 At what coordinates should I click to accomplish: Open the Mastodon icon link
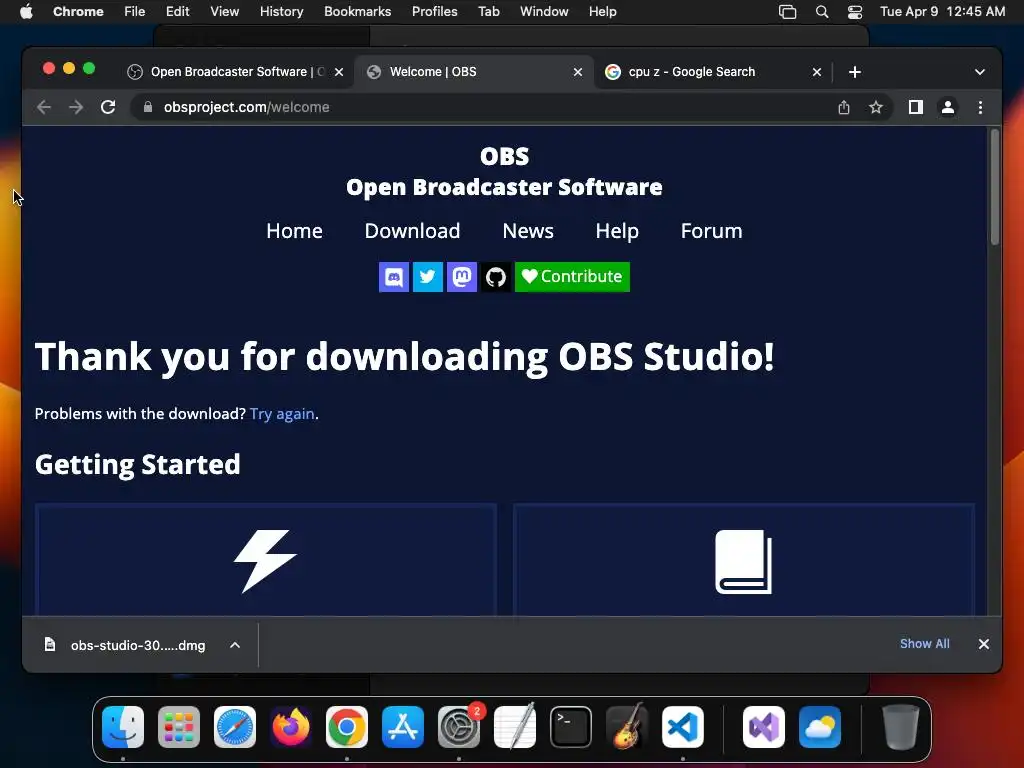point(462,277)
